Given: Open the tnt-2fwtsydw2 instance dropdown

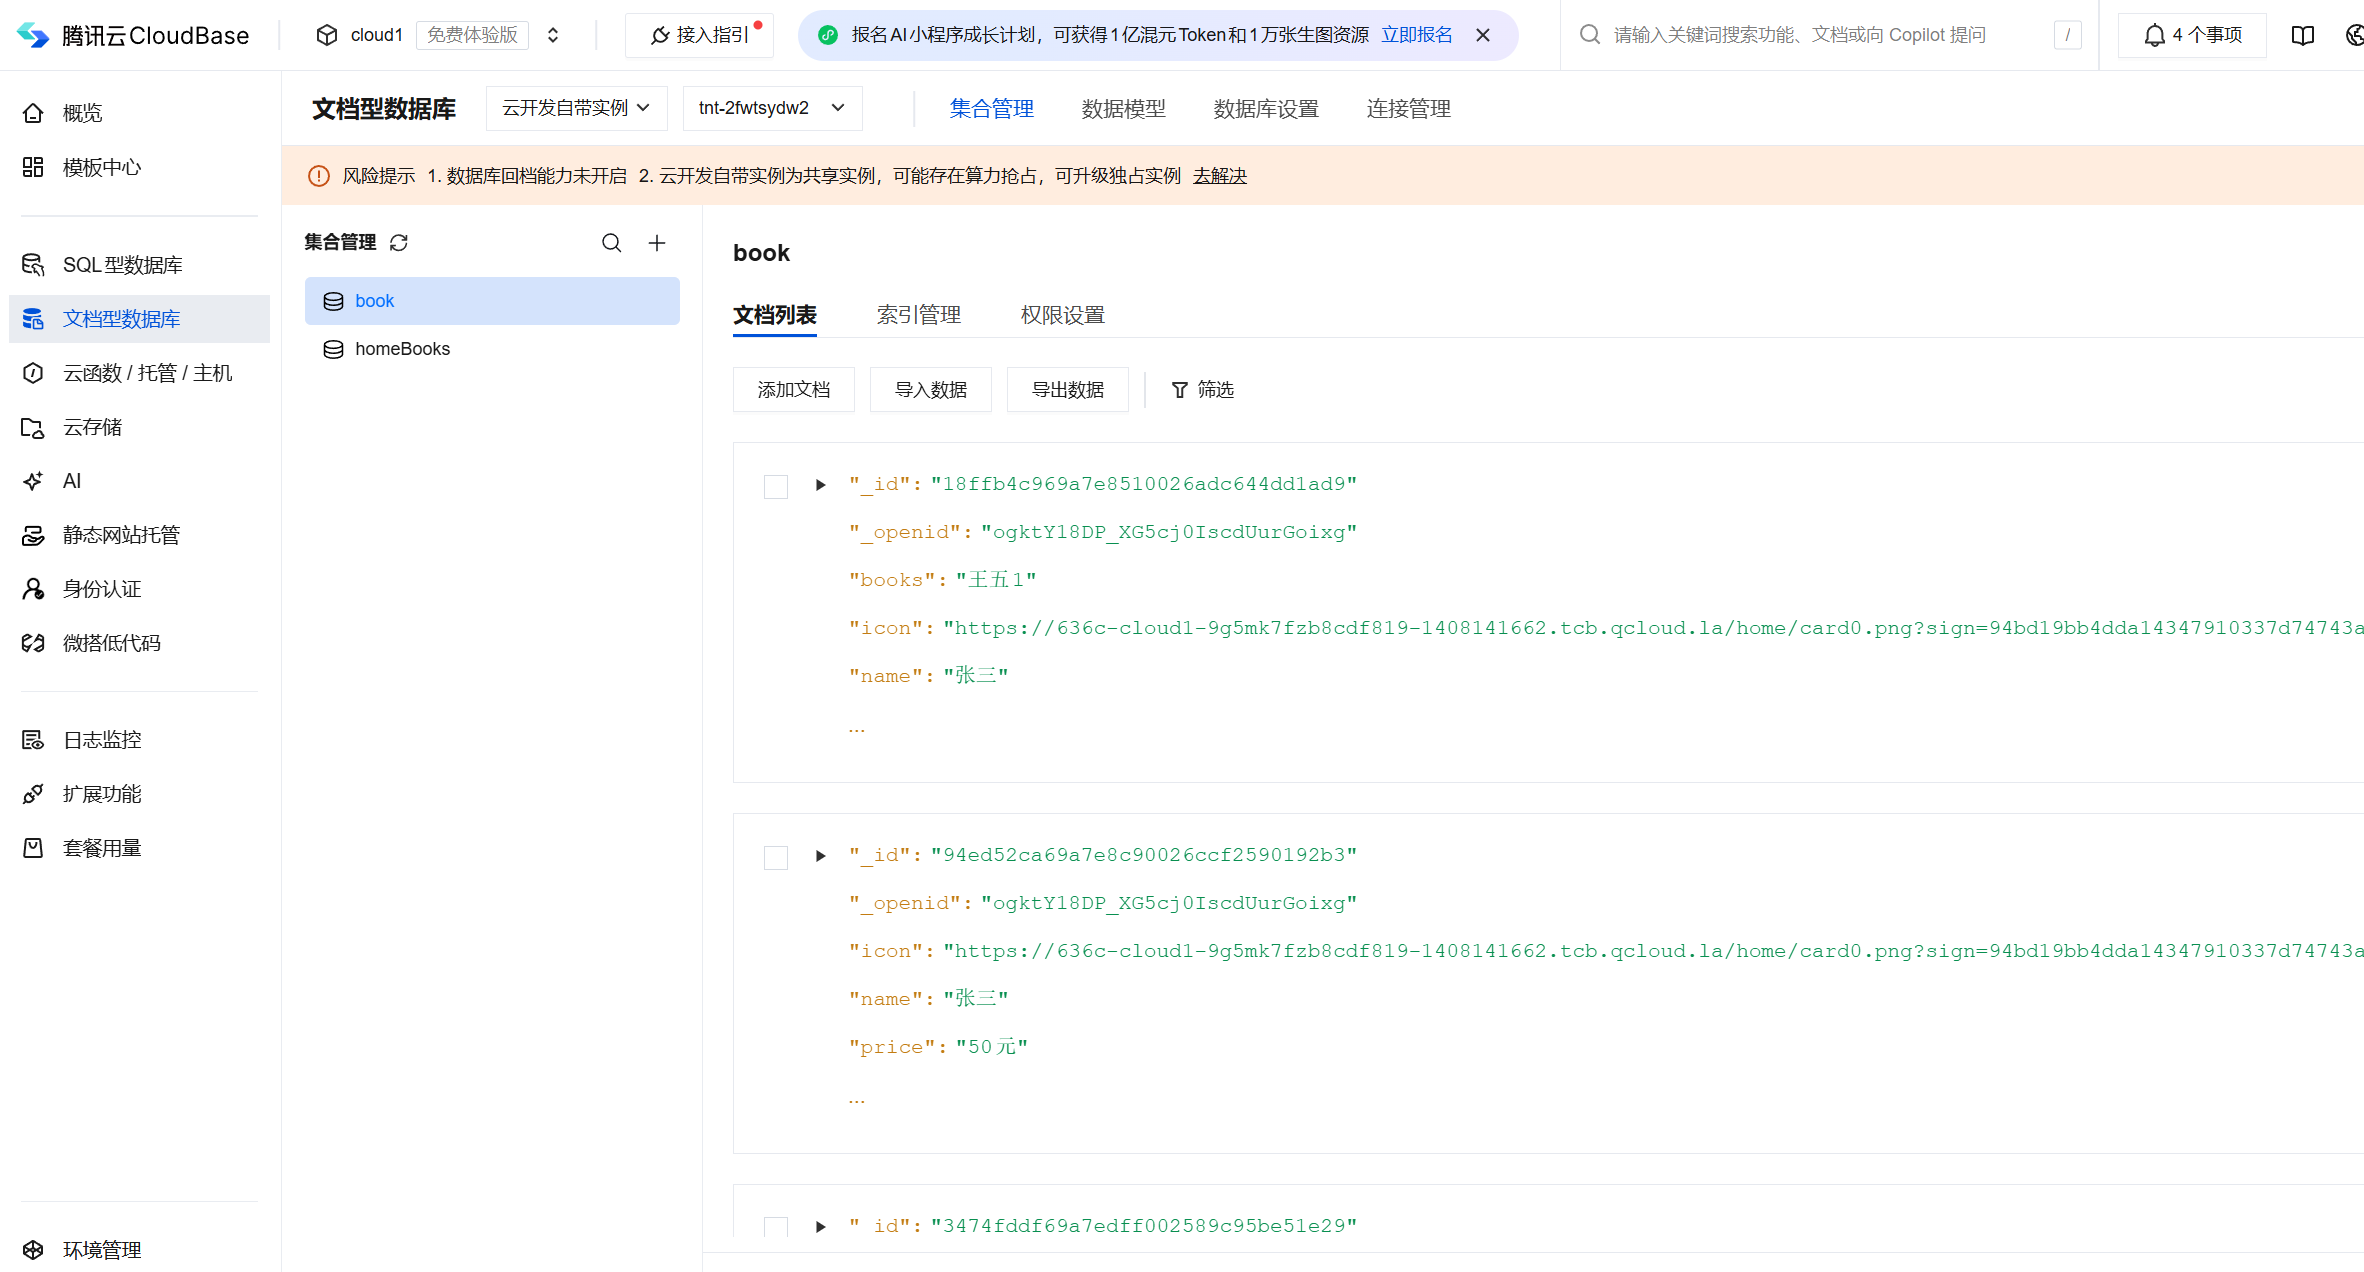Looking at the screenshot, I should 772,108.
